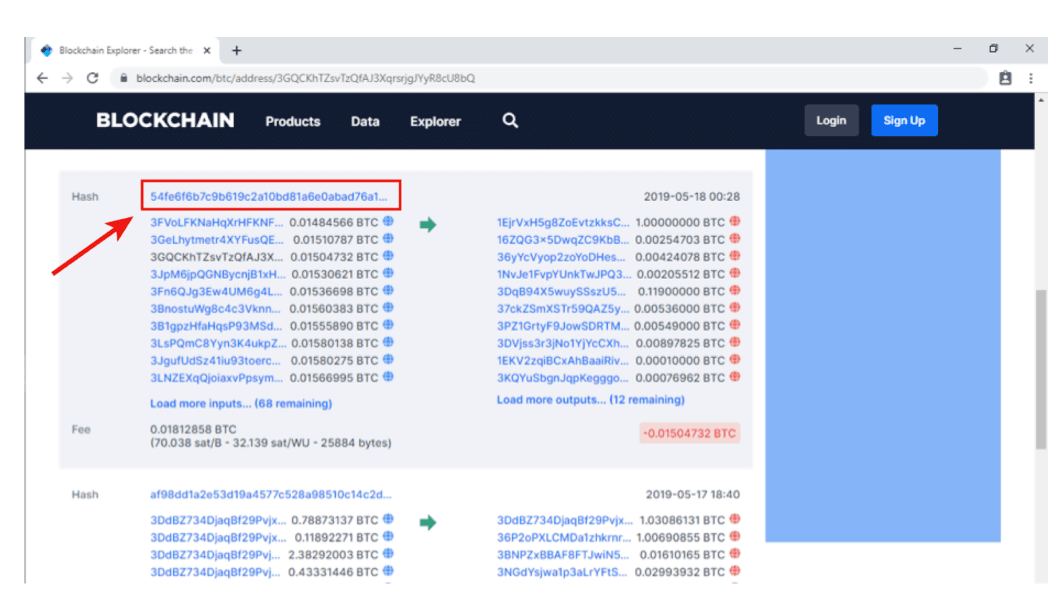Click the site info padlock icon
This screenshot has width=1052, height=592.
[123, 78]
